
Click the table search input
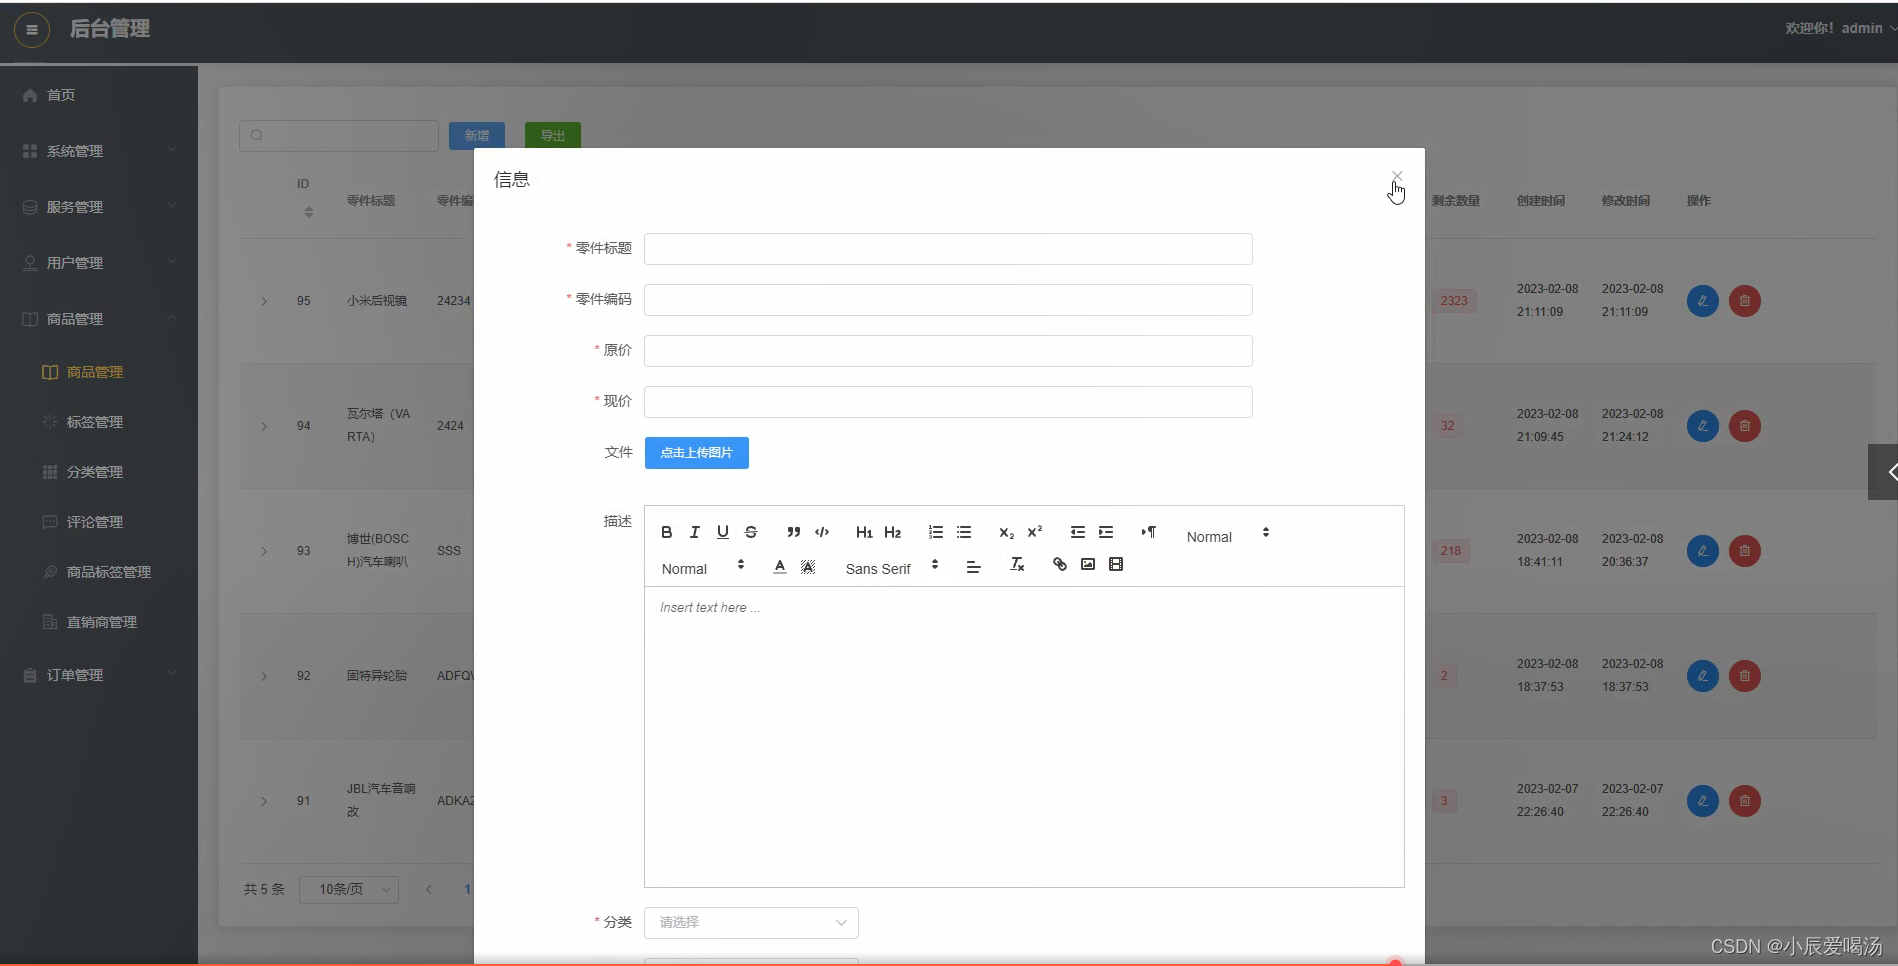click(339, 135)
